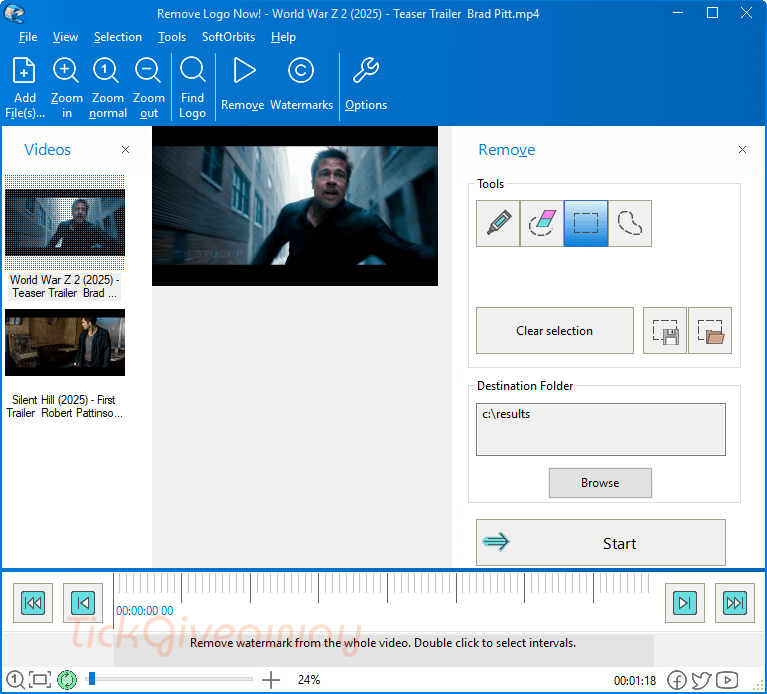Open the YouTube link icon
This screenshot has width=767, height=694.
[727, 680]
